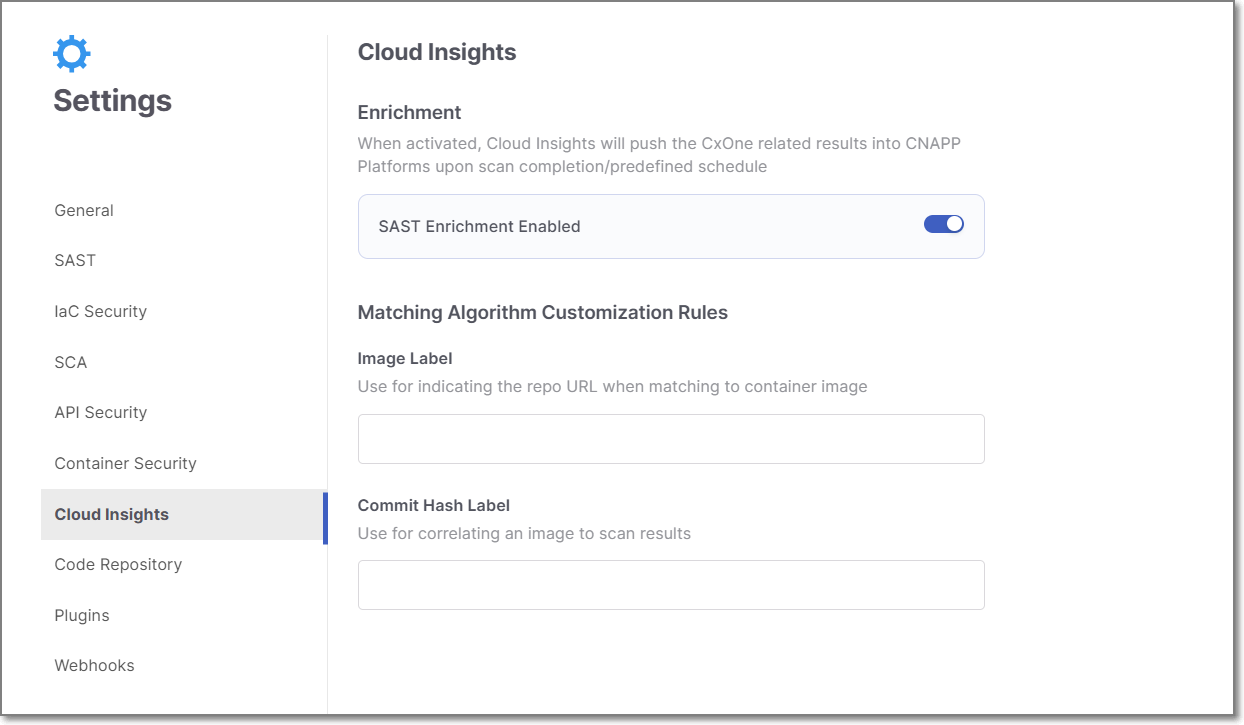Open Code Repository settings
The image size is (1244, 725).
pyautogui.click(x=117, y=564)
